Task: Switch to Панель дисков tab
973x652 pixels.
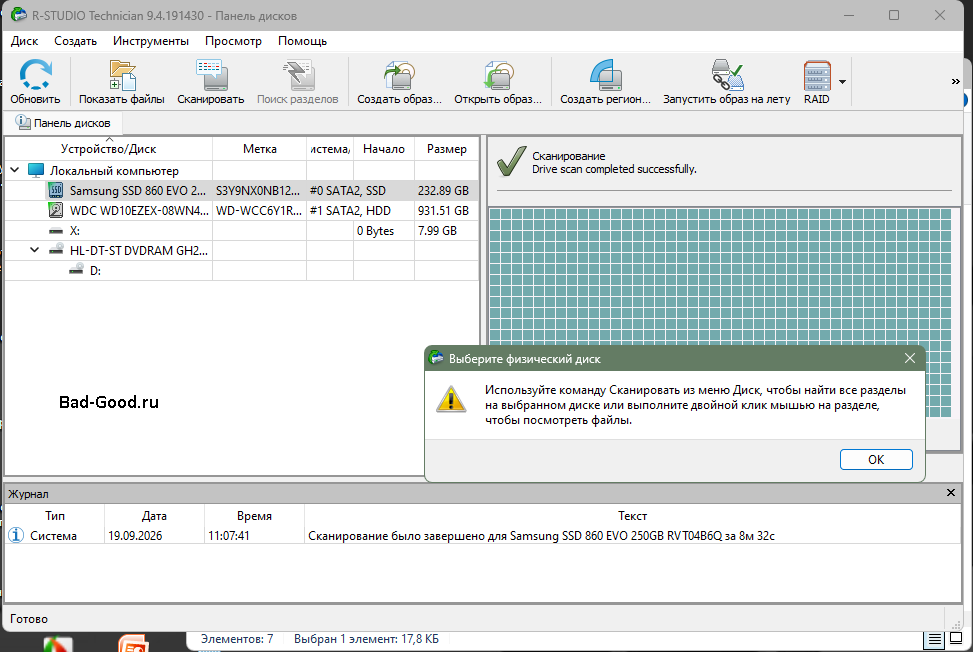Action: [x=63, y=123]
